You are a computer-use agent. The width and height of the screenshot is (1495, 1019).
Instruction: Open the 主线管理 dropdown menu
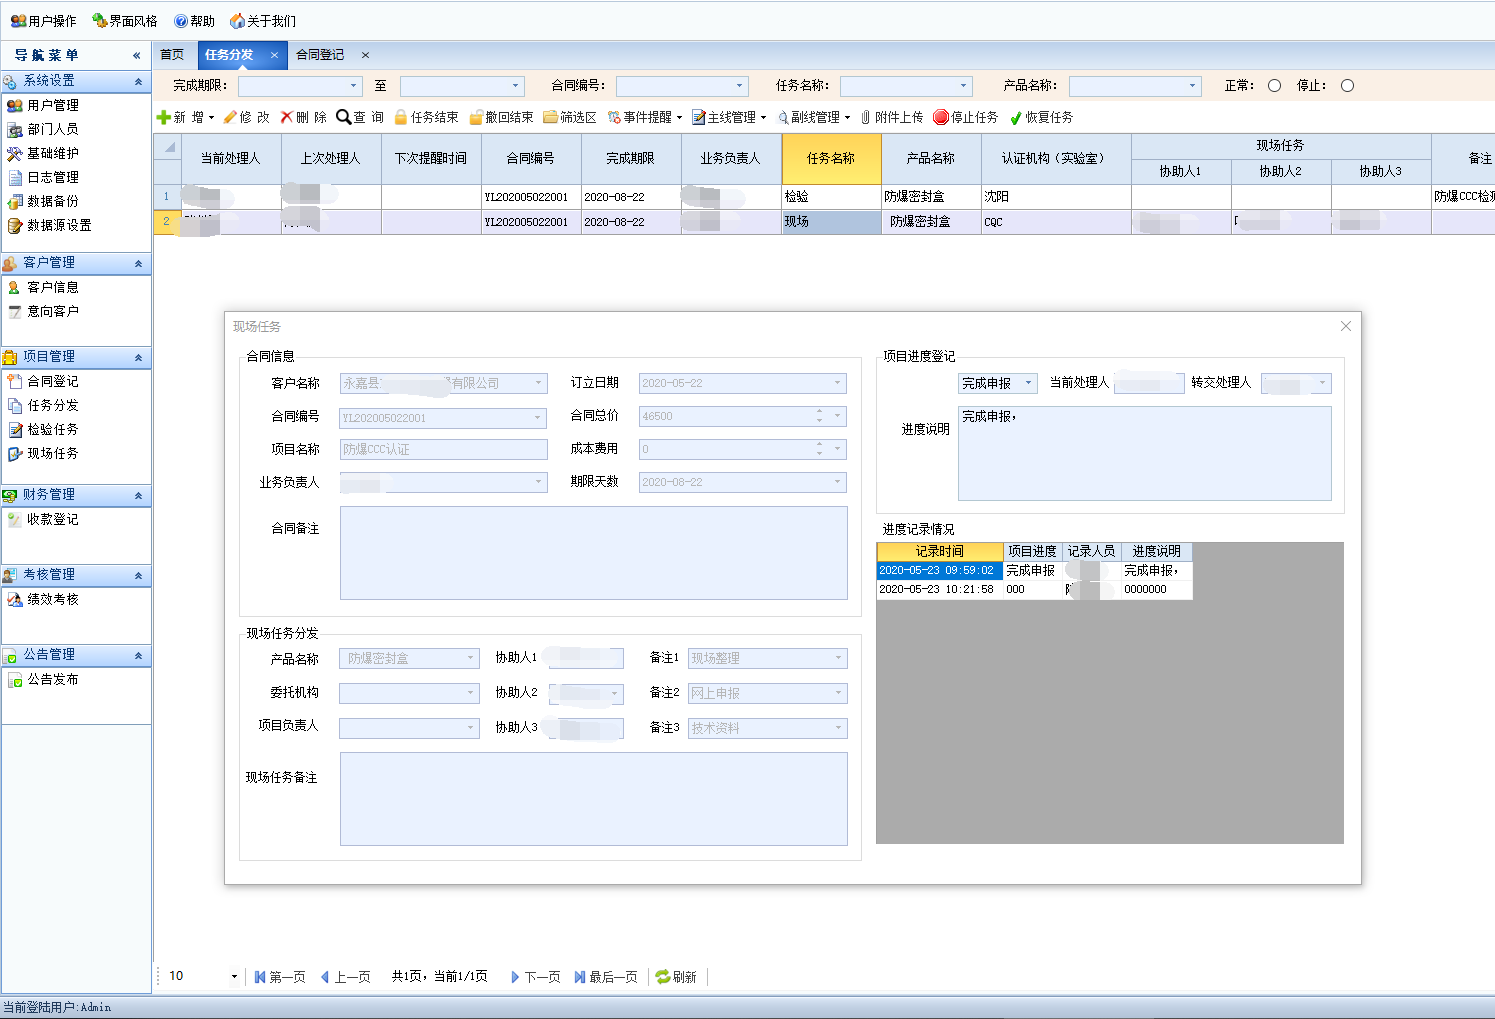(729, 117)
